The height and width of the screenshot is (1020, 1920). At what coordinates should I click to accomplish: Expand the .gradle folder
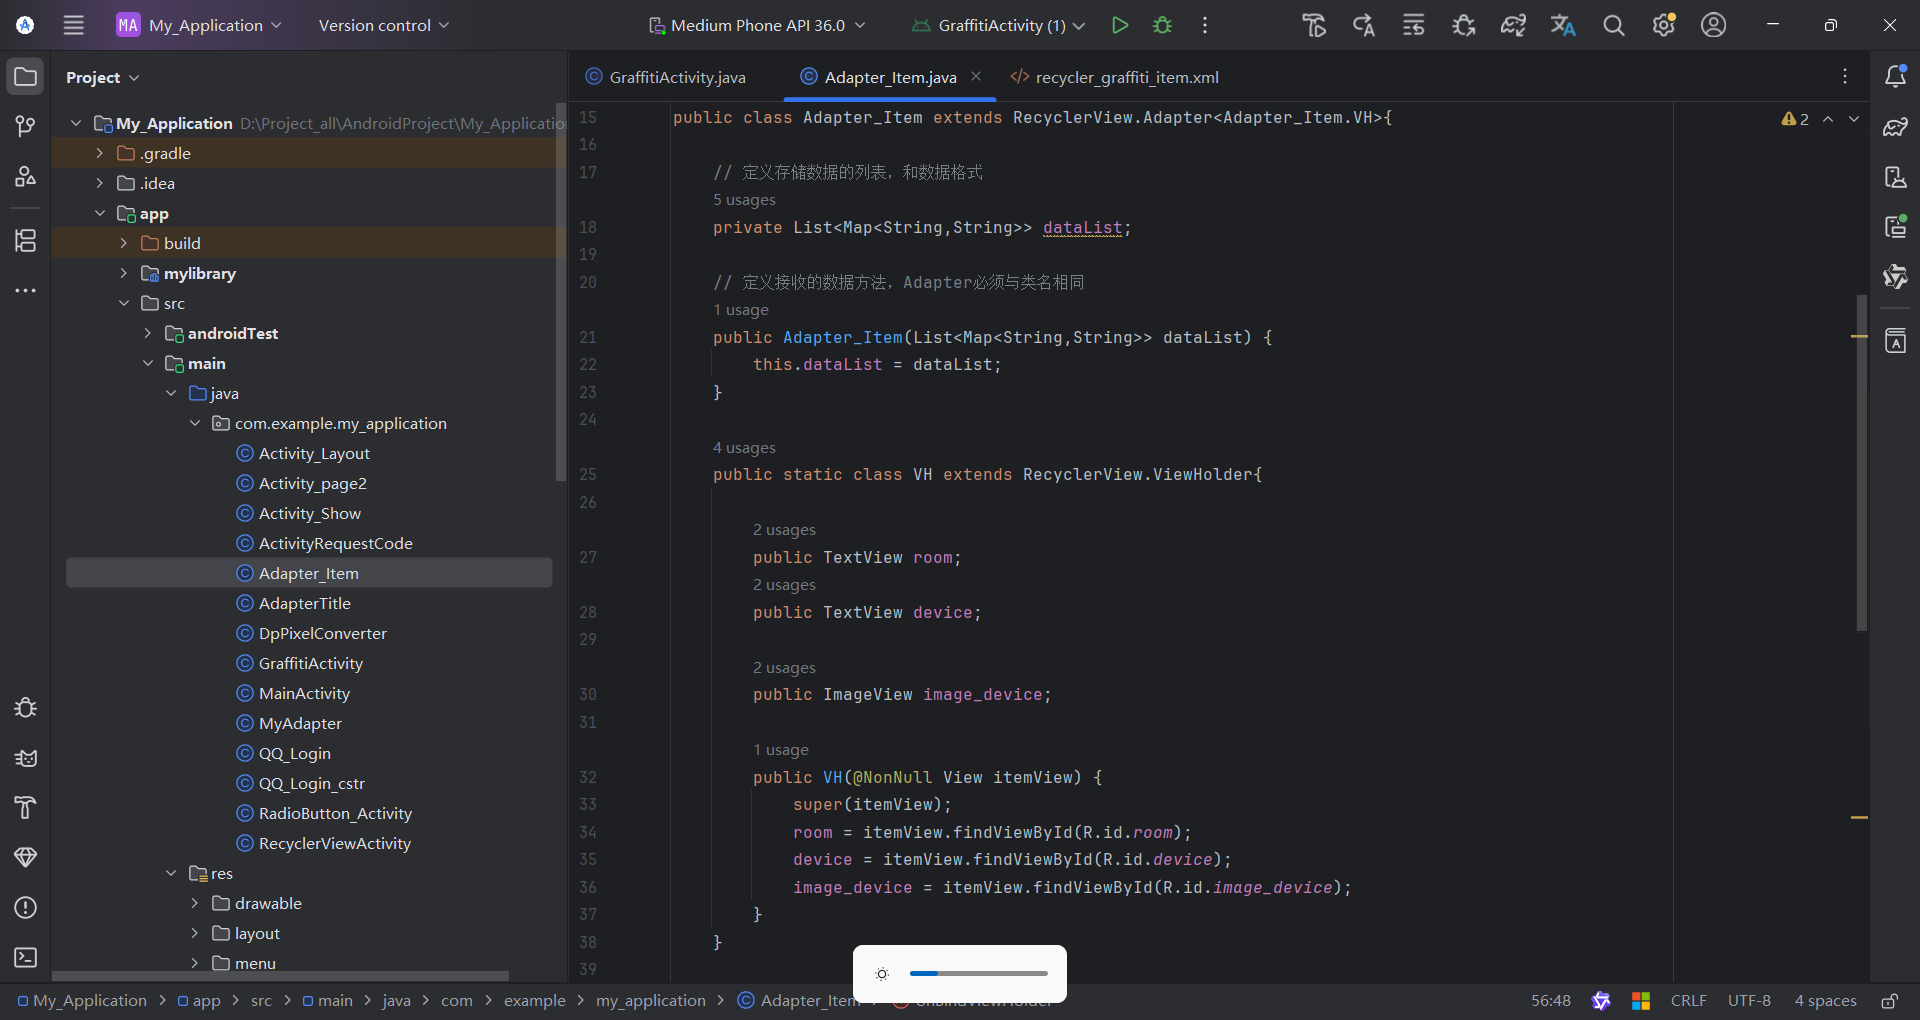100,153
